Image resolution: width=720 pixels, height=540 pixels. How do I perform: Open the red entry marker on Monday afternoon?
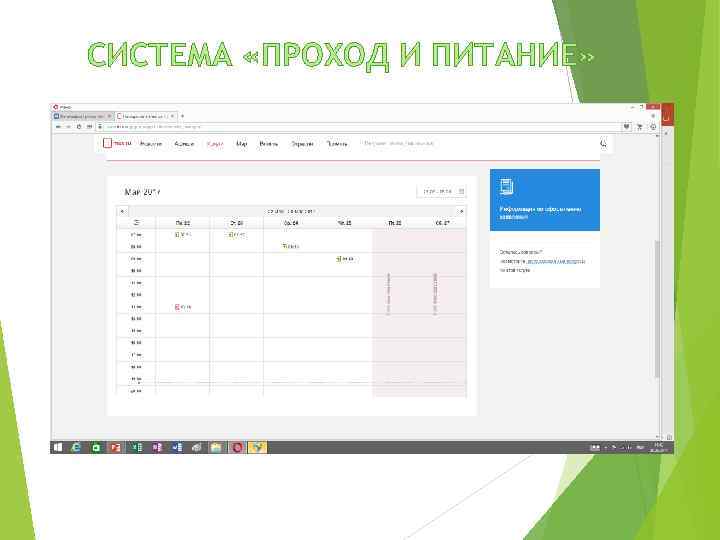click(x=177, y=307)
